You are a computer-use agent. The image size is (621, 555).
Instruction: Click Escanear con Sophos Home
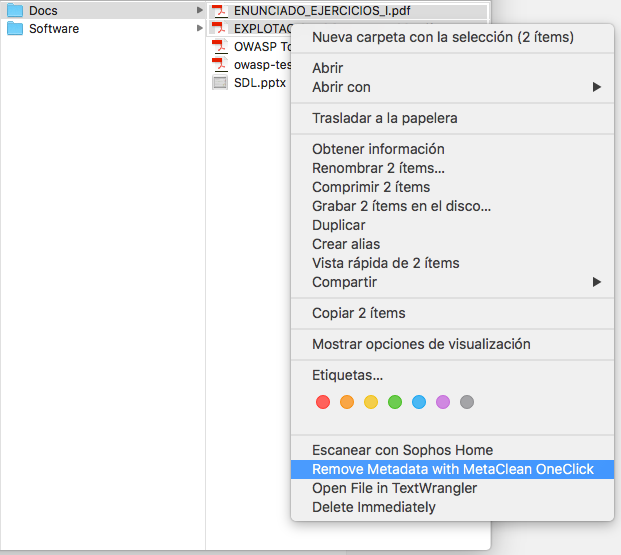click(x=402, y=450)
